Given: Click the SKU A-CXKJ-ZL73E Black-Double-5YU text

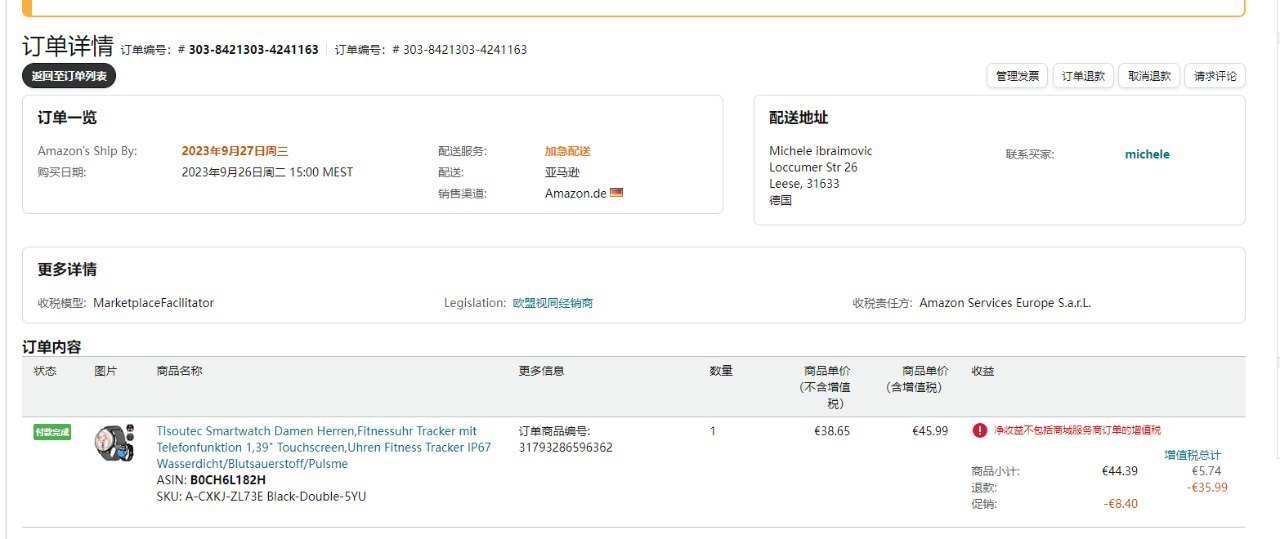Looking at the screenshot, I should pyautogui.click(x=275, y=496).
